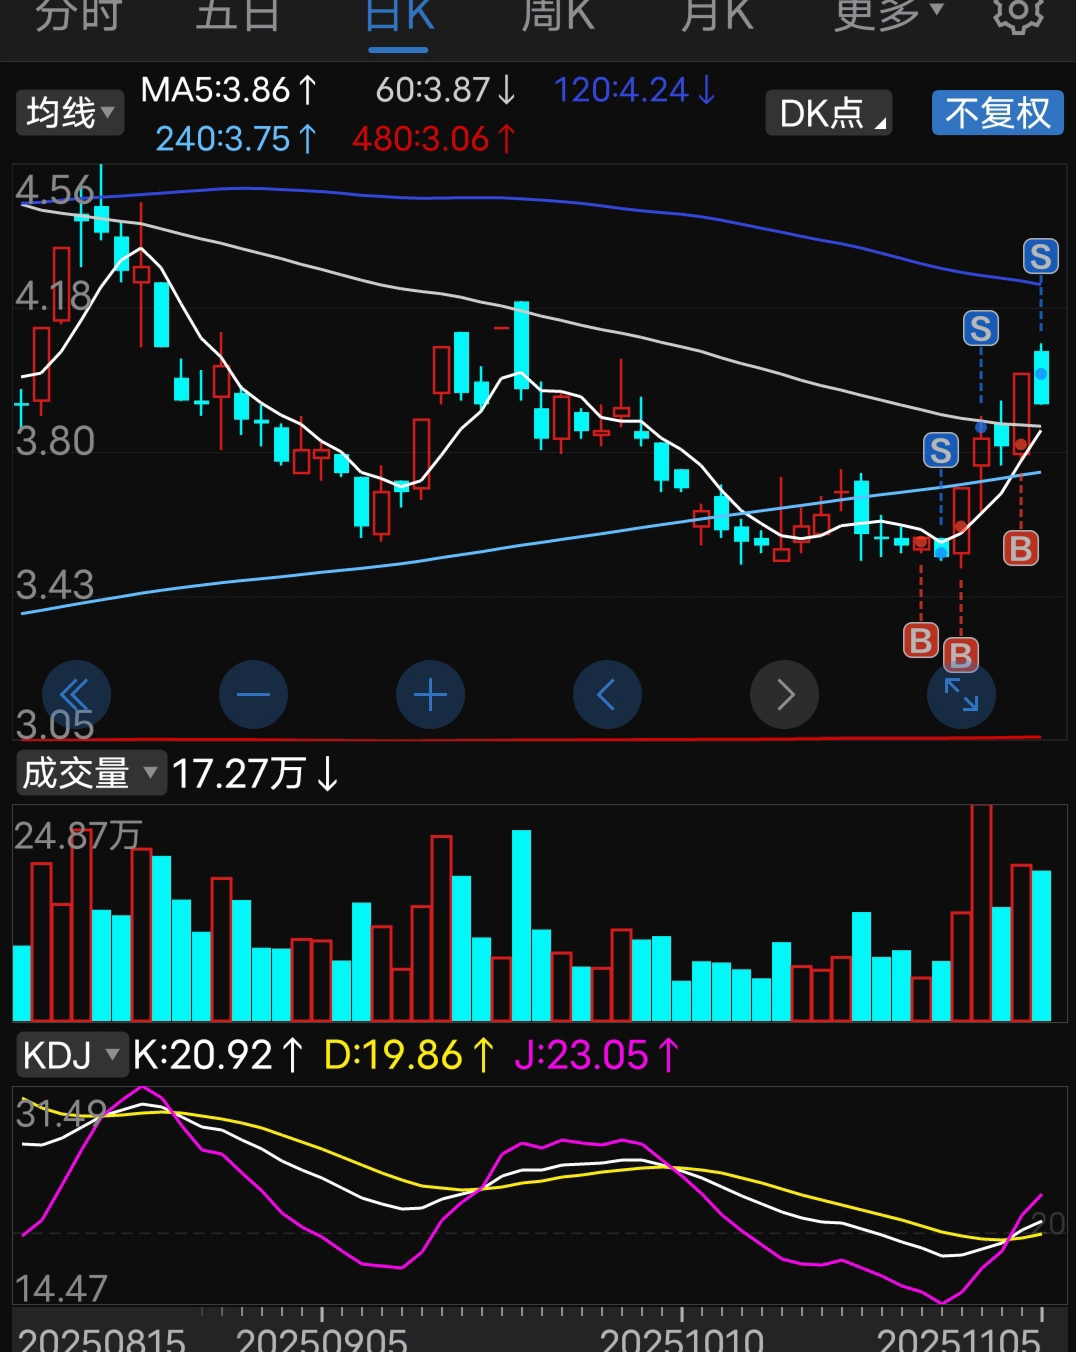
Task: Click the topmost S sell marker
Action: [x=1040, y=257]
